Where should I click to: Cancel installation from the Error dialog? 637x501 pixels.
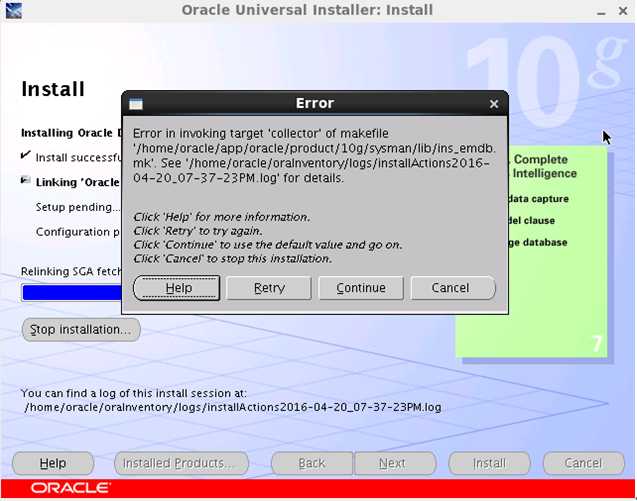453,288
